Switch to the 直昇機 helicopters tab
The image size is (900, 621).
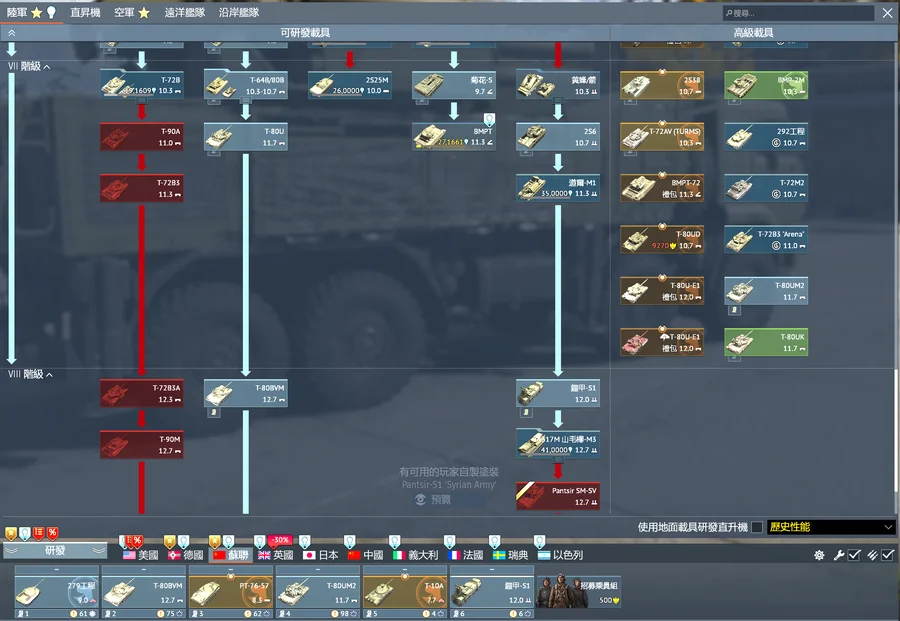85,13
